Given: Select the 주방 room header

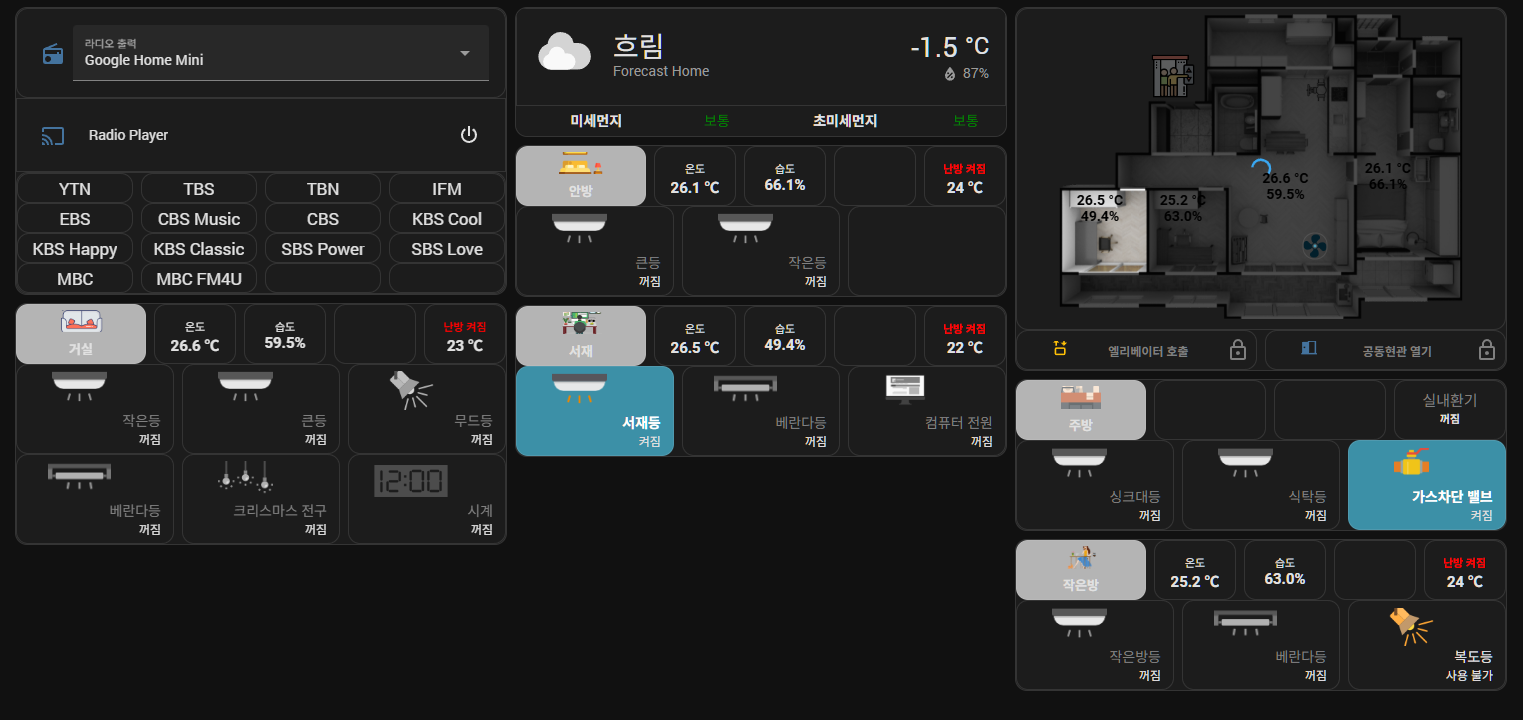Looking at the screenshot, I should point(1080,410).
